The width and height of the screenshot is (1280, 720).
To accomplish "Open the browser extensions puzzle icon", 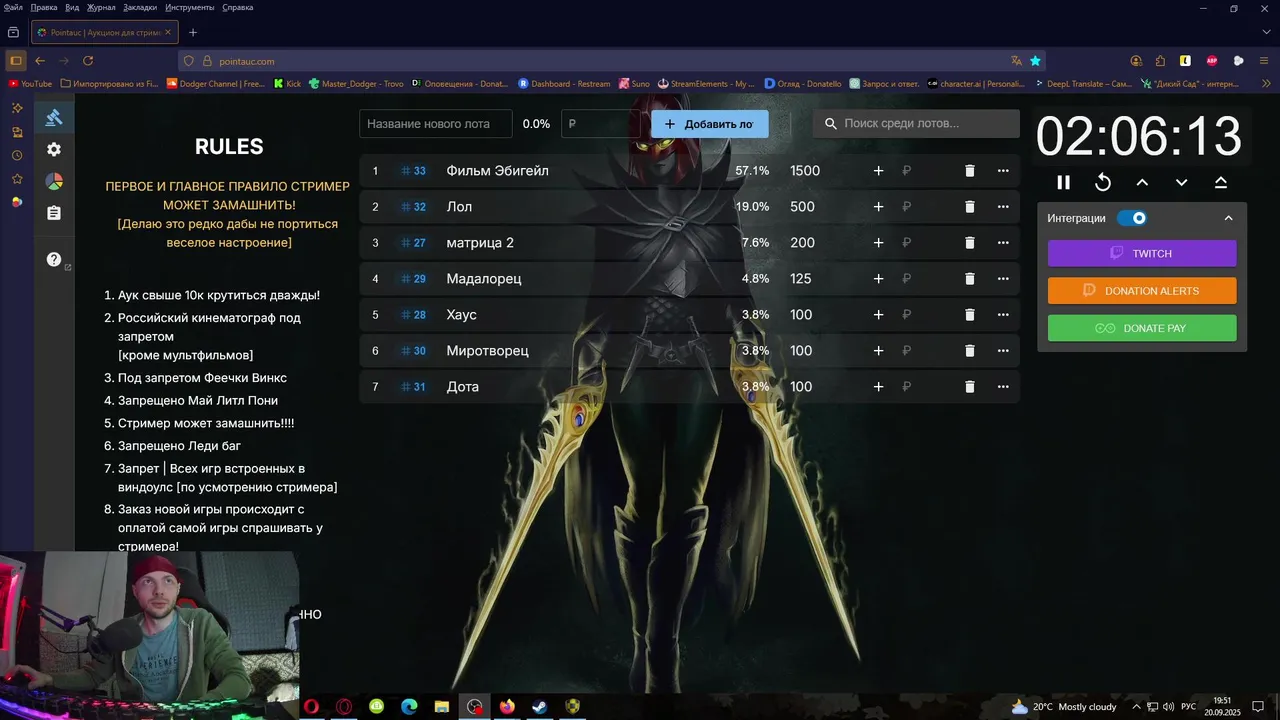I will (1160, 61).
